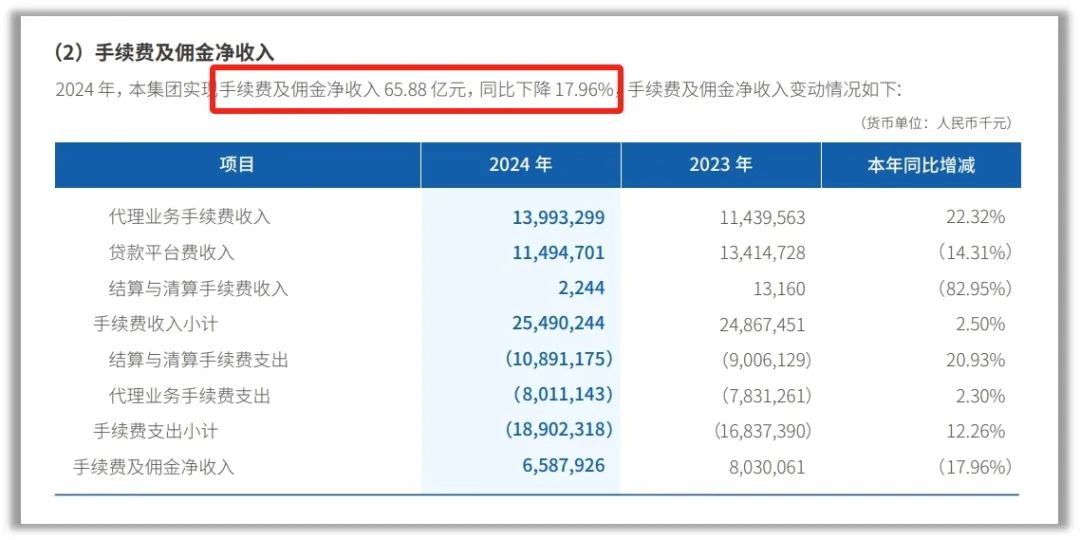
Task: Click the phrase 同比下降 17.96%
Action: (x=546, y=90)
